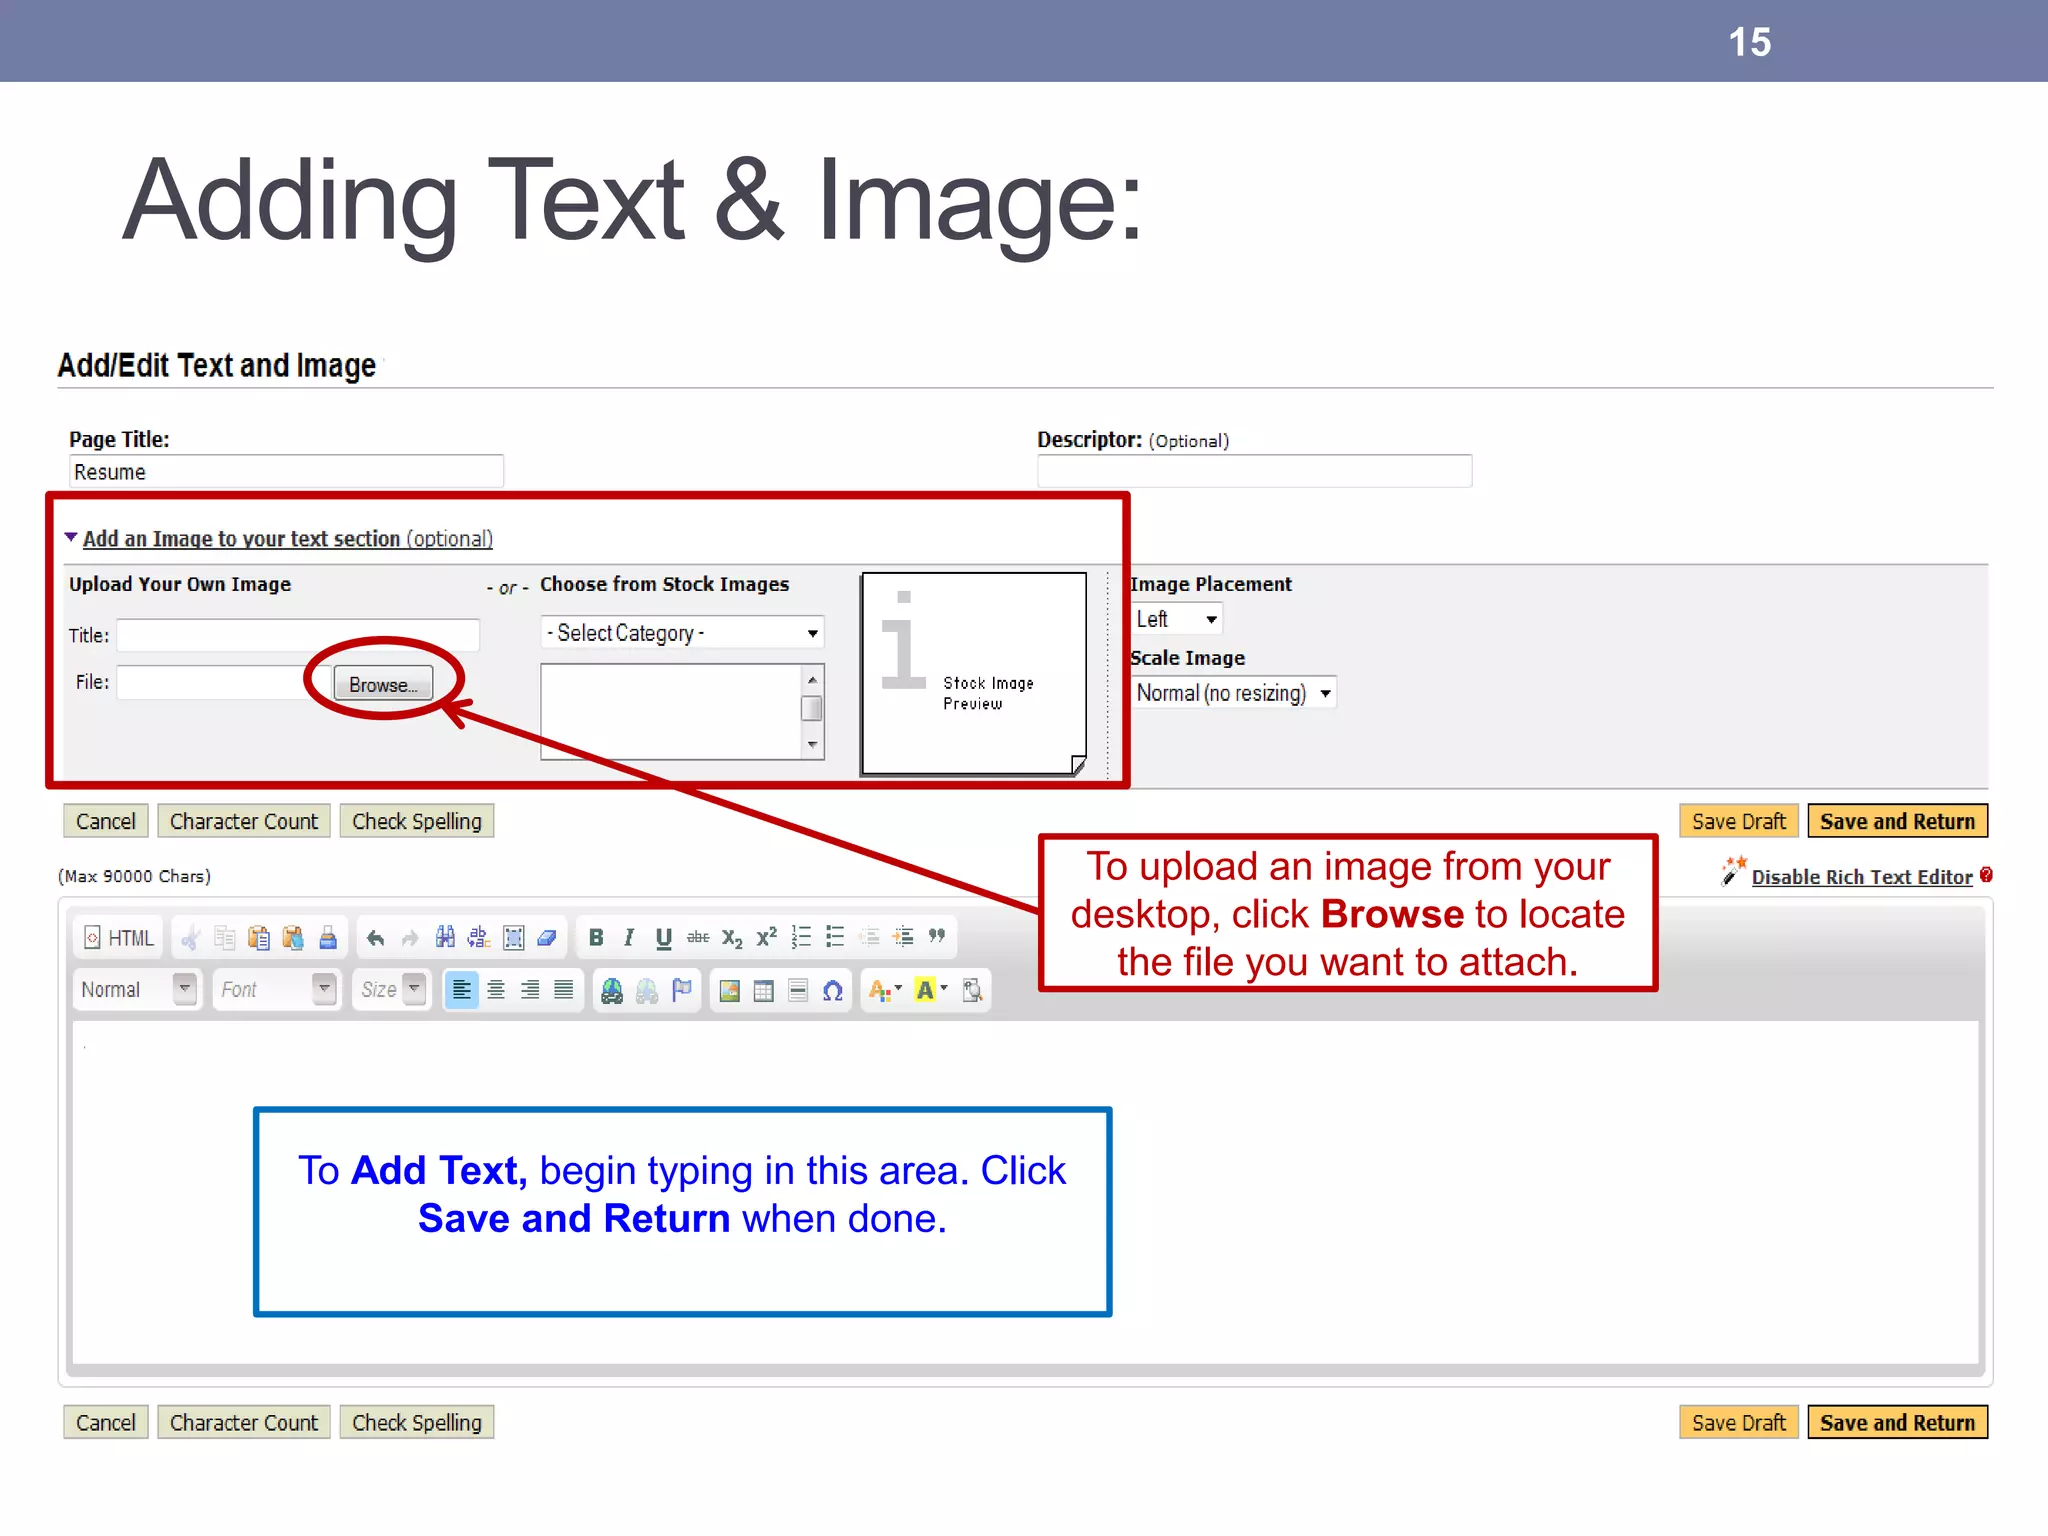Screen dimensions: 2048x1536
Task: Click the Page Title input field
Action: (286, 471)
